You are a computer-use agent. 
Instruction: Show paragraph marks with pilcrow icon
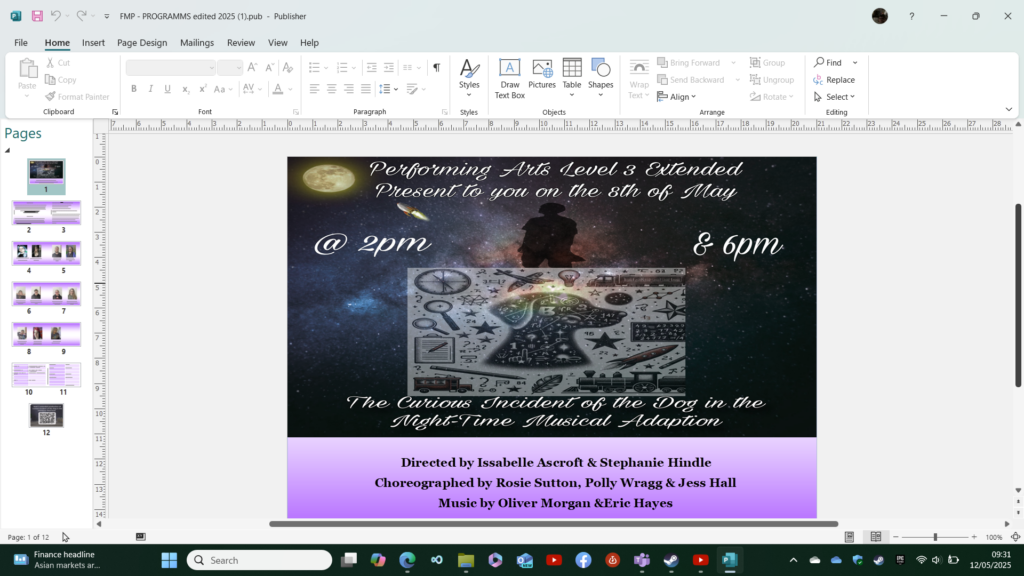click(x=436, y=67)
